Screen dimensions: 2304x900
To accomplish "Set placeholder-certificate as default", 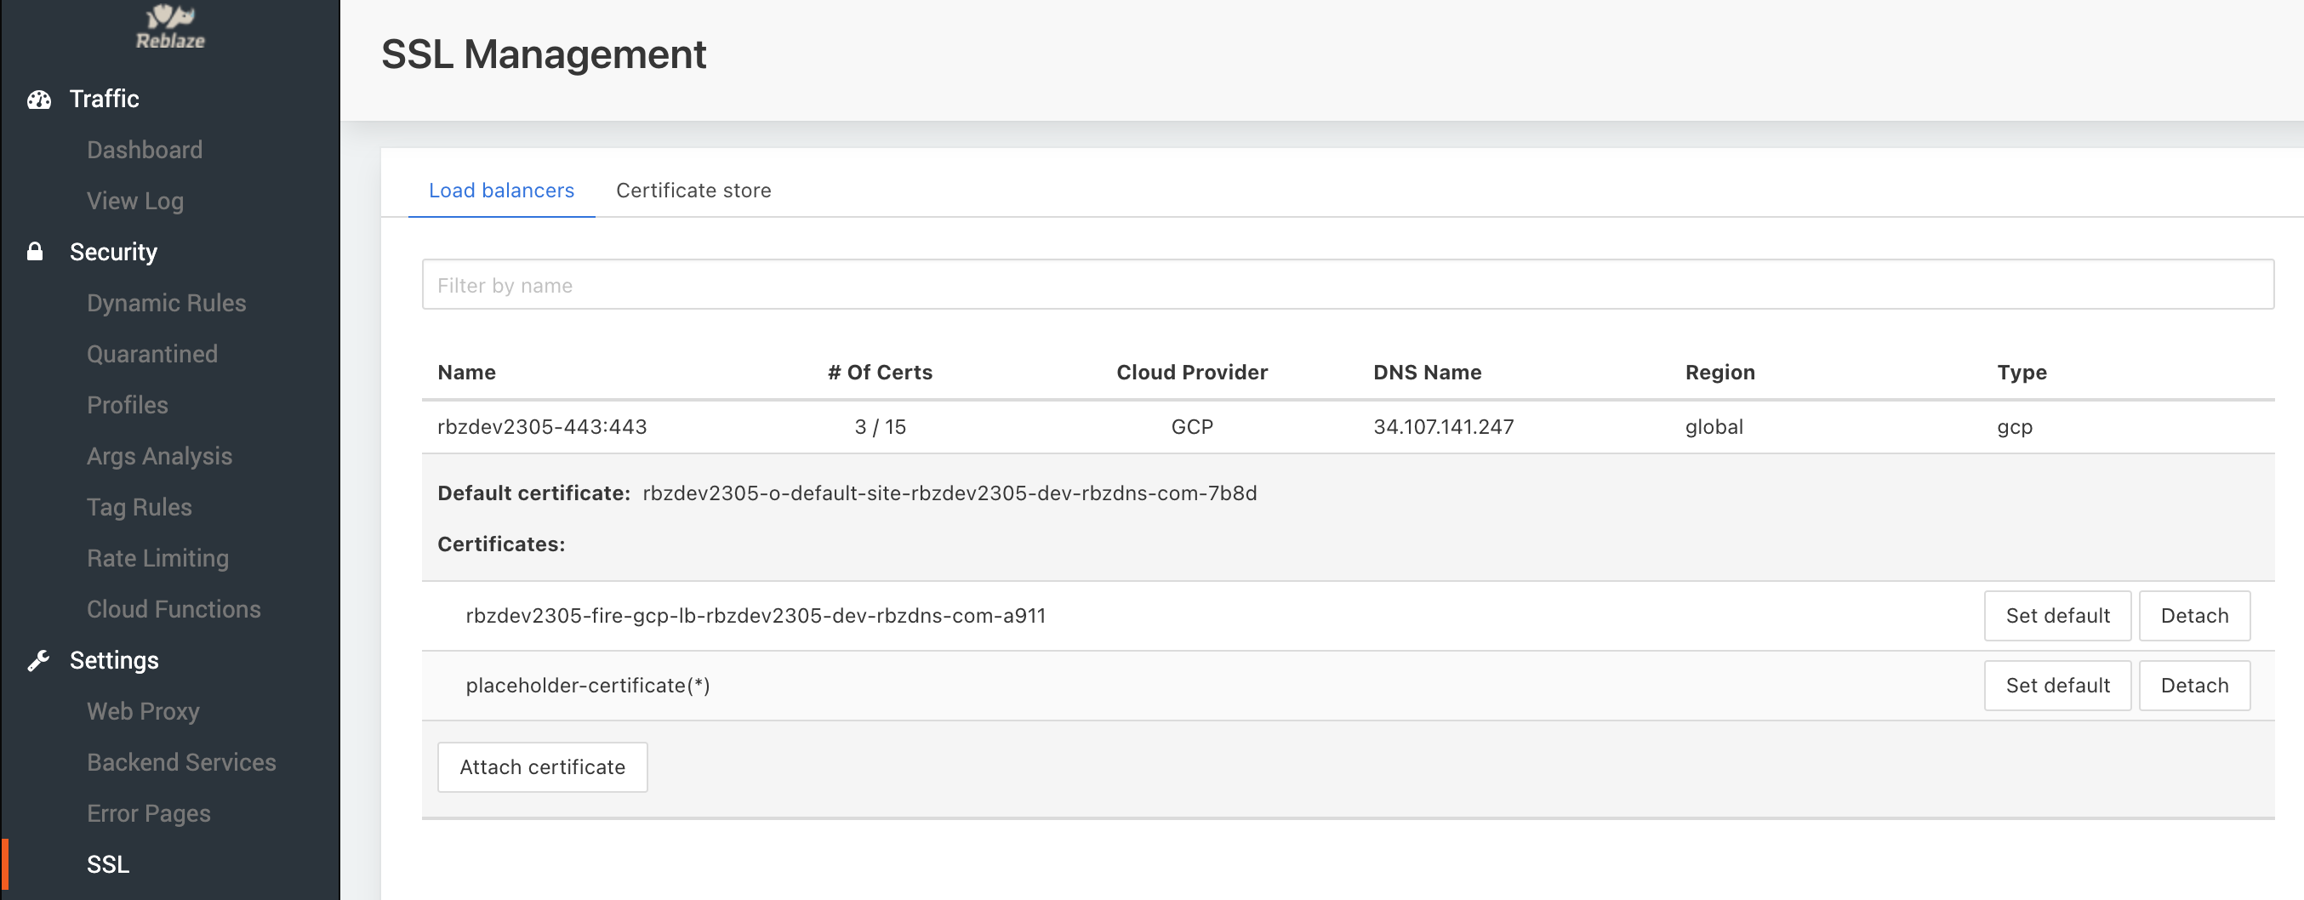I will (2057, 686).
